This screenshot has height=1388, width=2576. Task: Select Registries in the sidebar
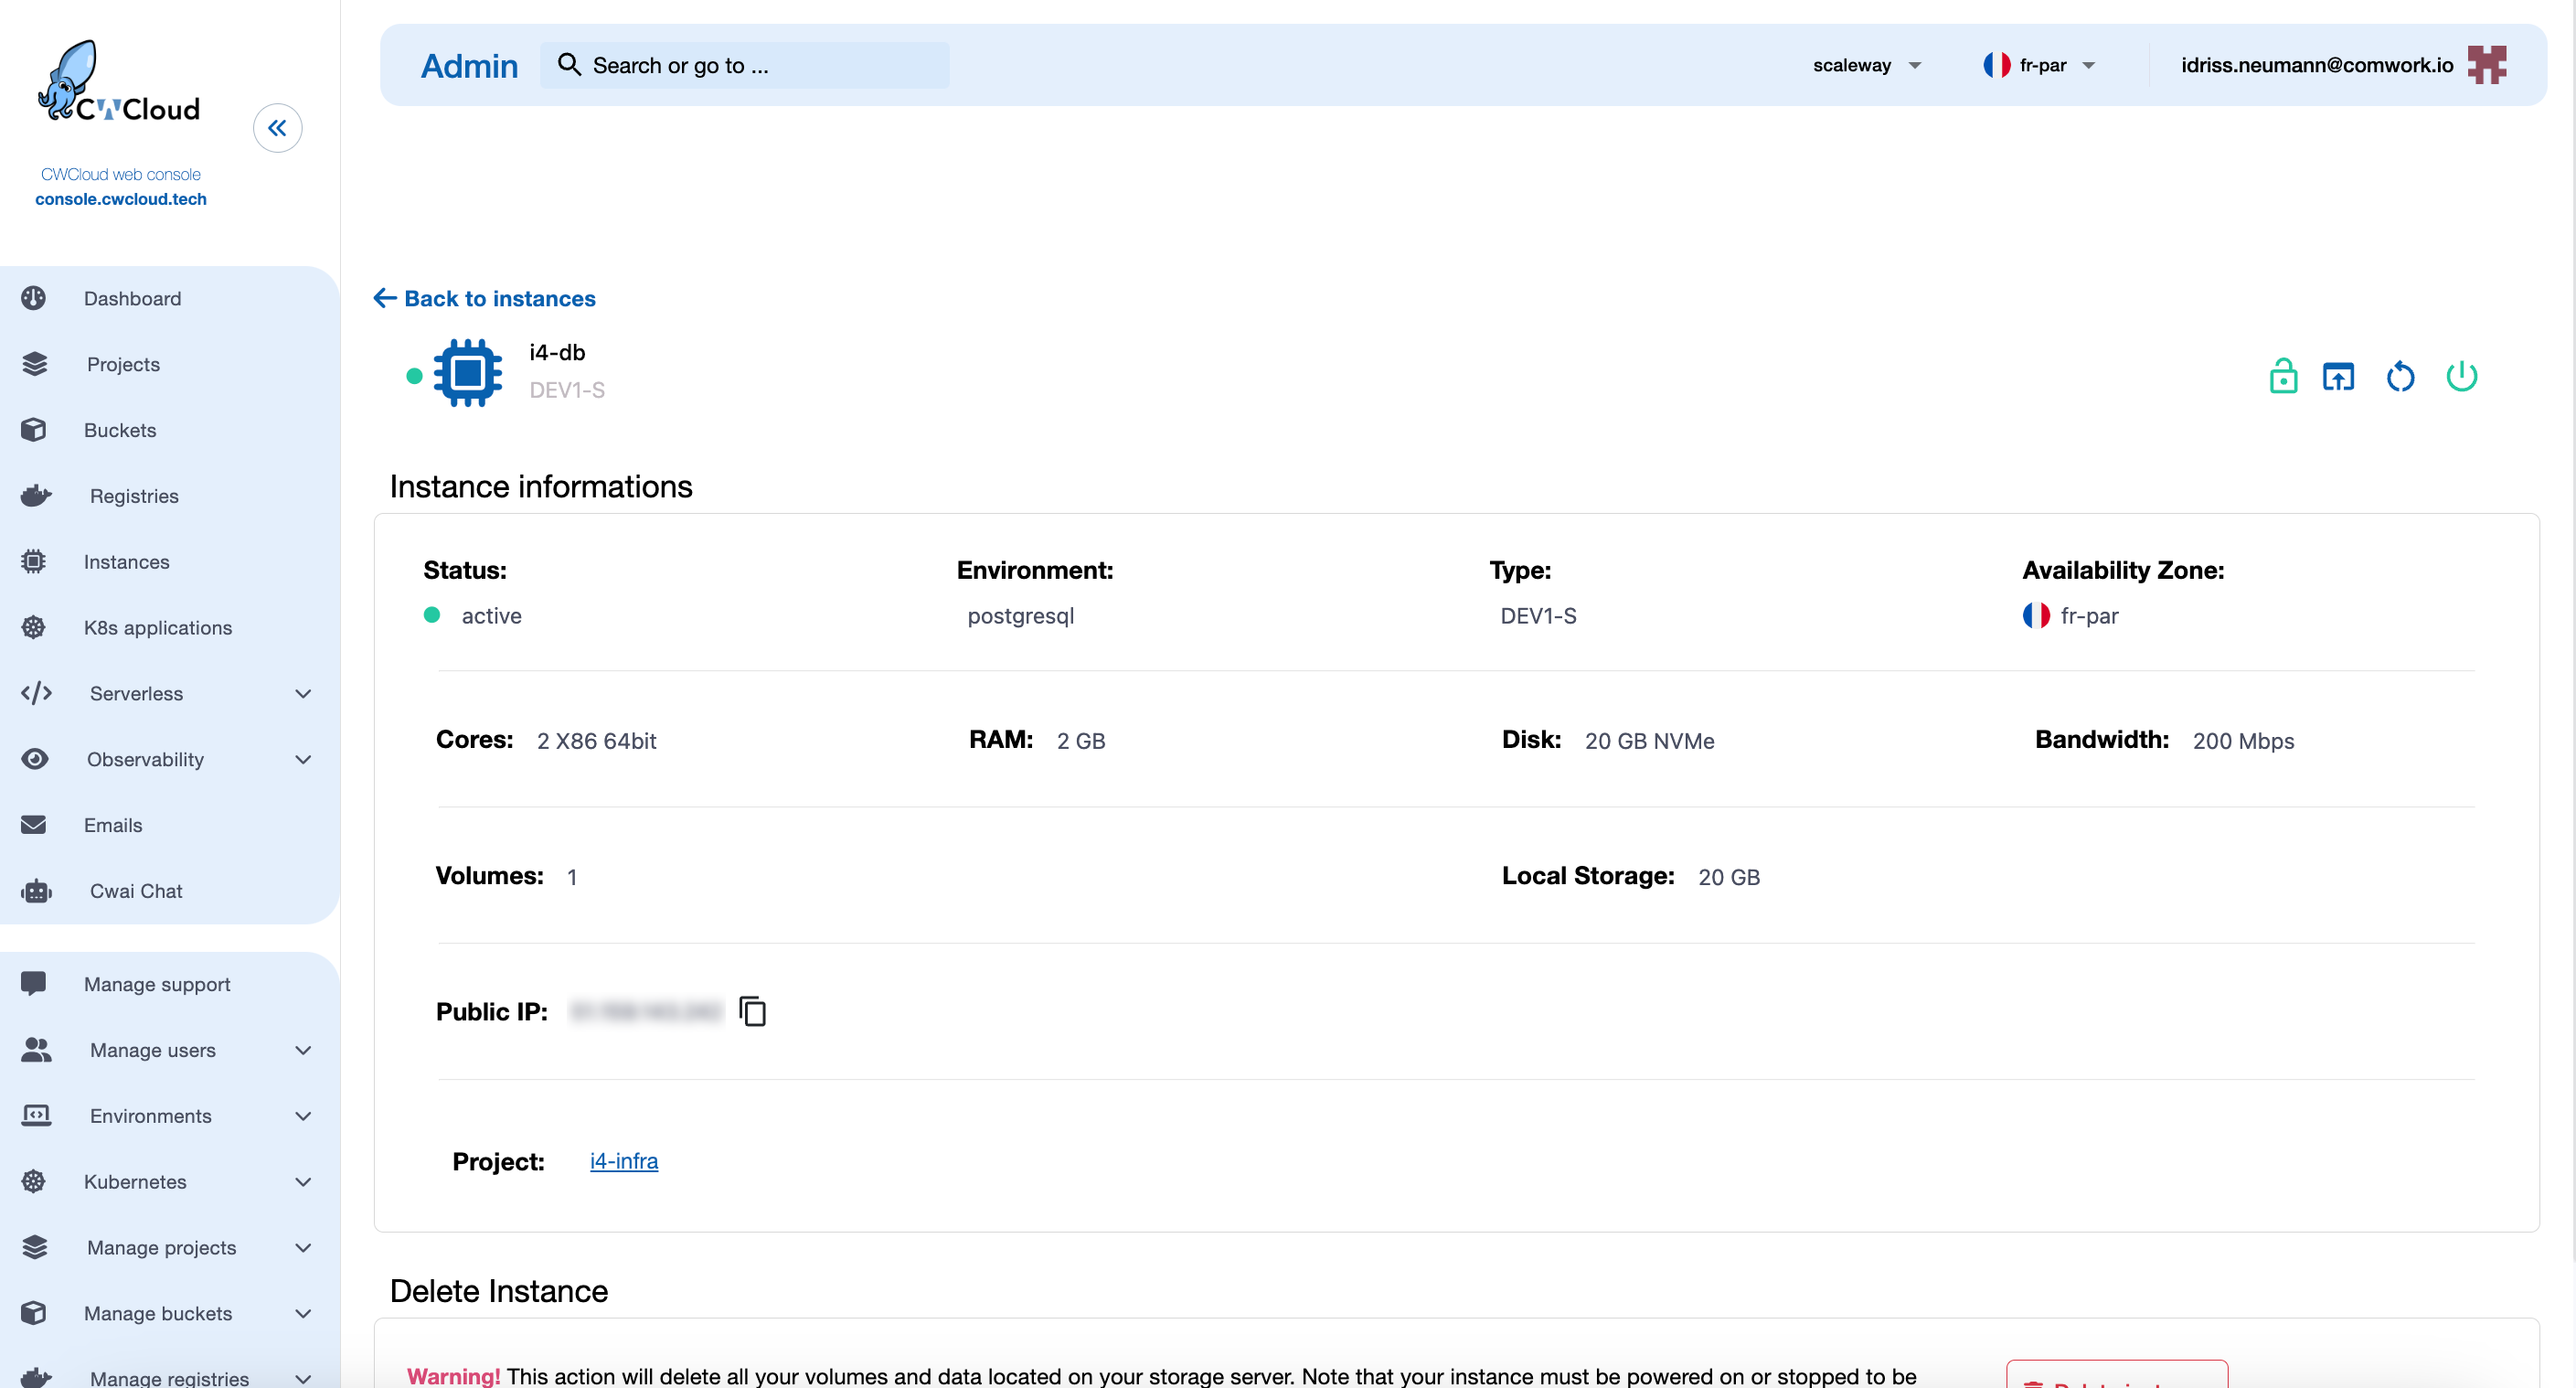(x=134, y=496)
